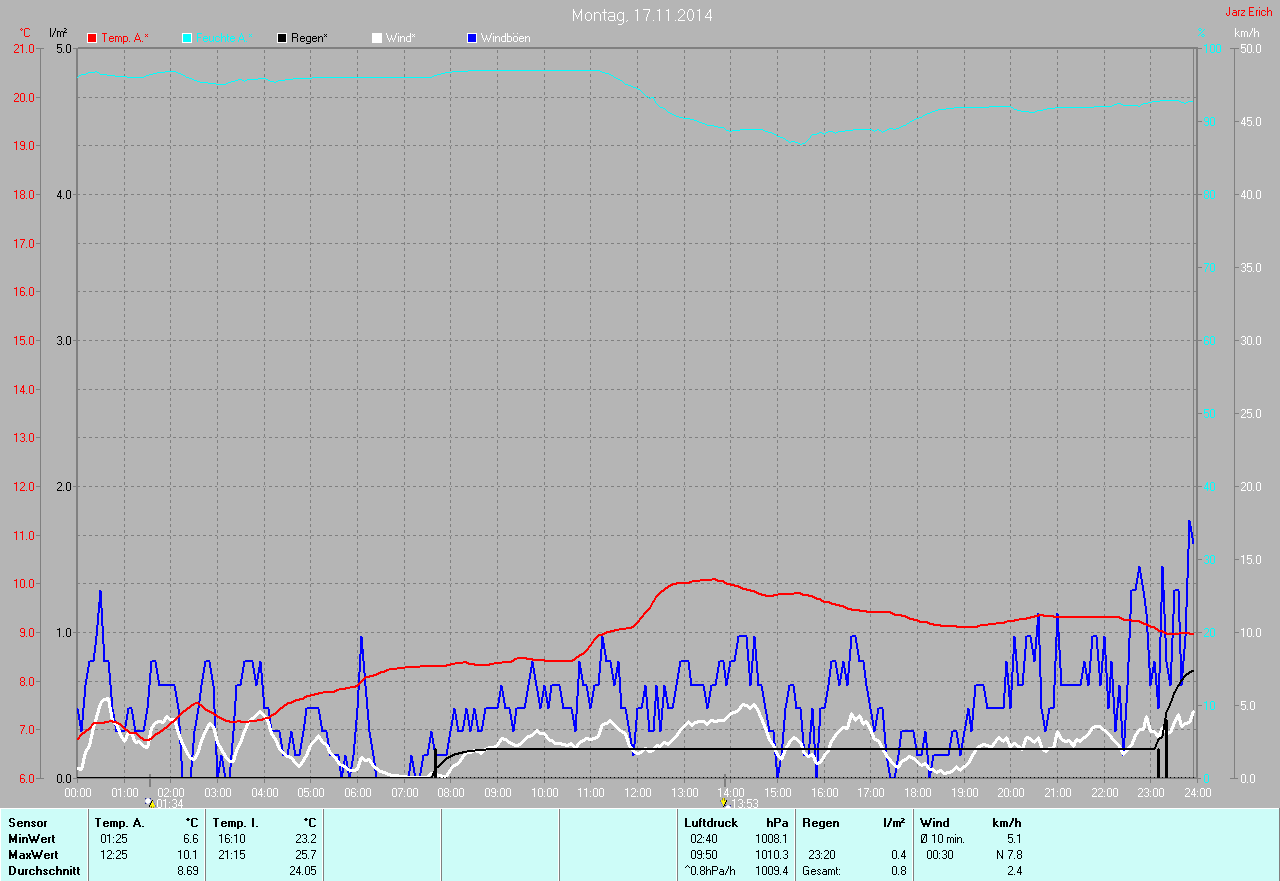Click the Sensor header in statistics table
Viewport: 1280px width, 881px height.
pos(27,823)
